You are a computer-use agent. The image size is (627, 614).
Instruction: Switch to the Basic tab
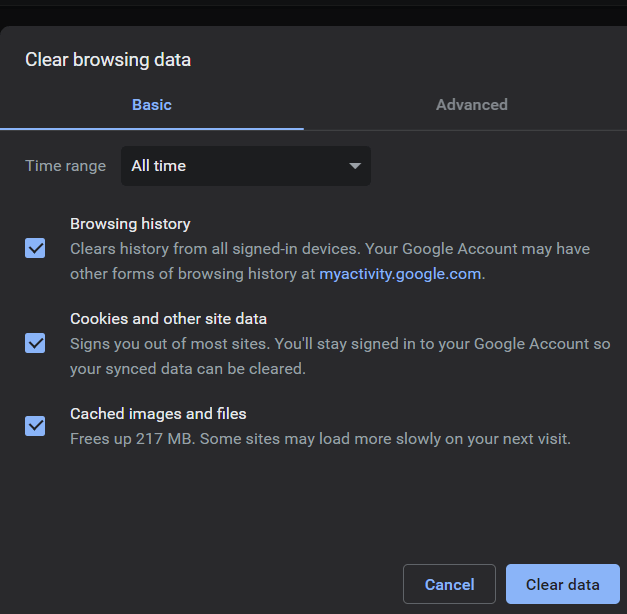click(x=152, y=105)
